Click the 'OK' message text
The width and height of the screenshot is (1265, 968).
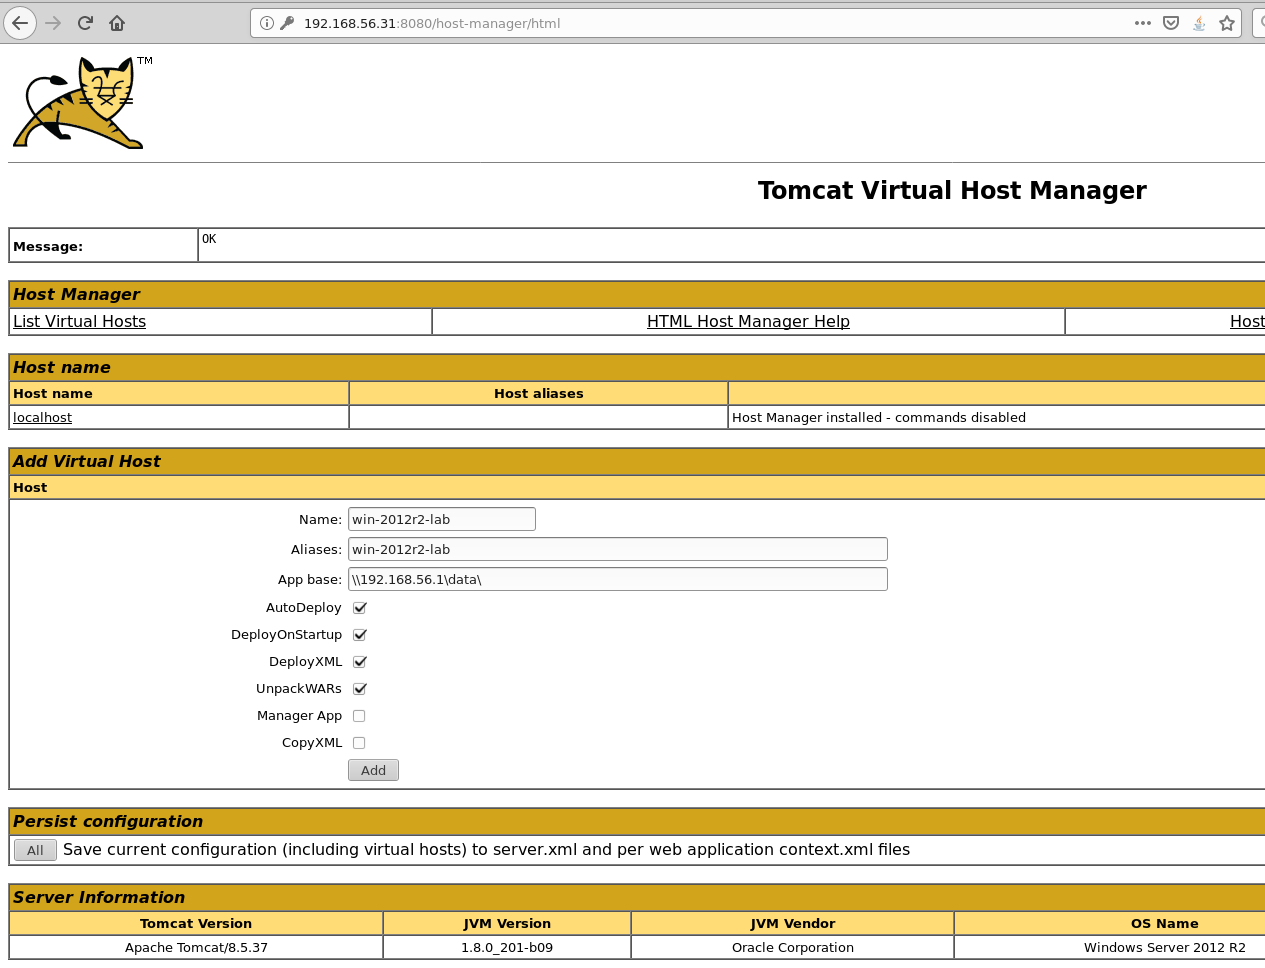[209, 239]
